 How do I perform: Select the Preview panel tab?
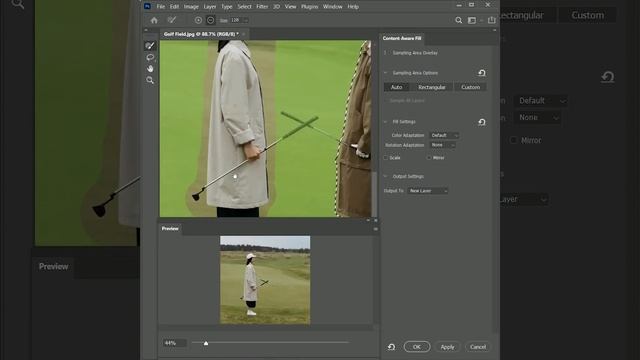click(x=170, y=229)
